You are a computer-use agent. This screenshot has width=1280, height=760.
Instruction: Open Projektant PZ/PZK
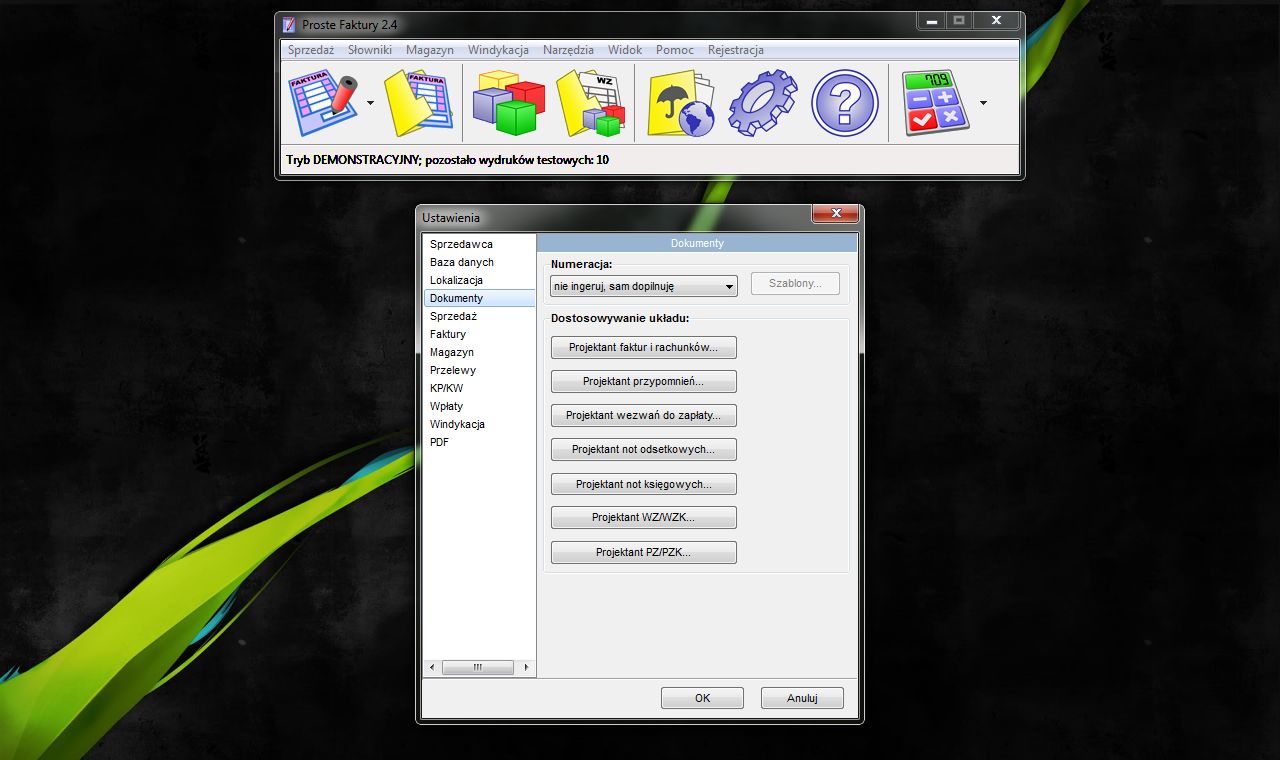click(644, 552)
